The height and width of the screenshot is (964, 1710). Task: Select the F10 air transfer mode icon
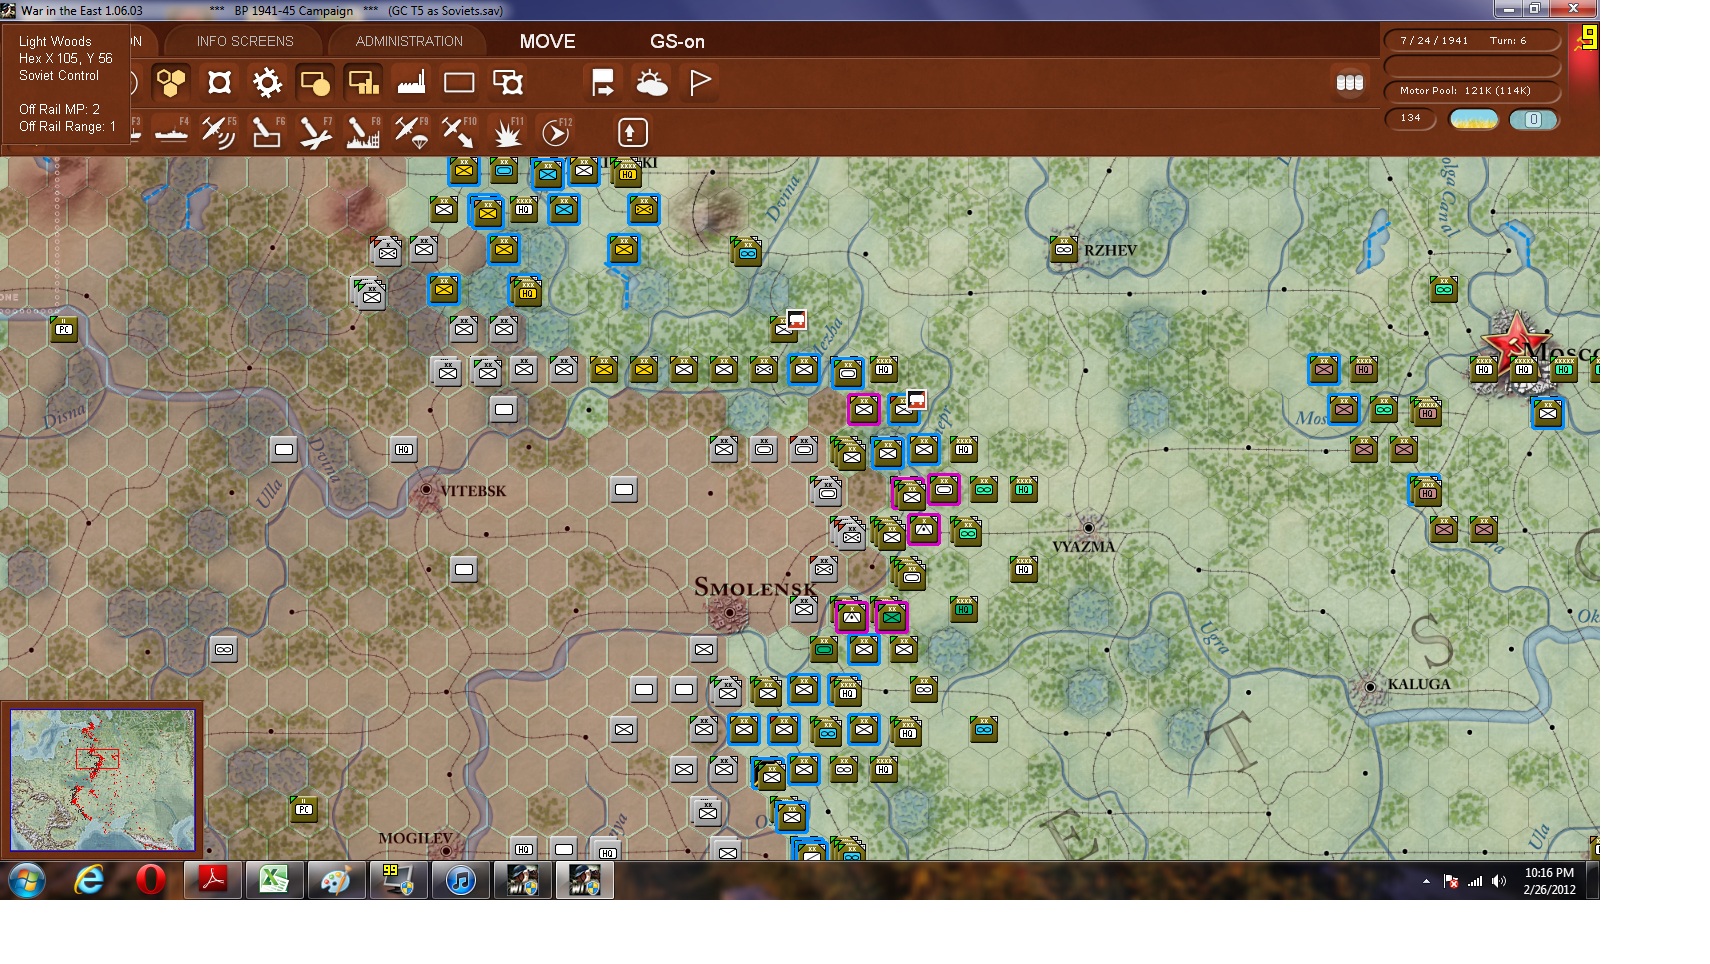pos(459,132)
